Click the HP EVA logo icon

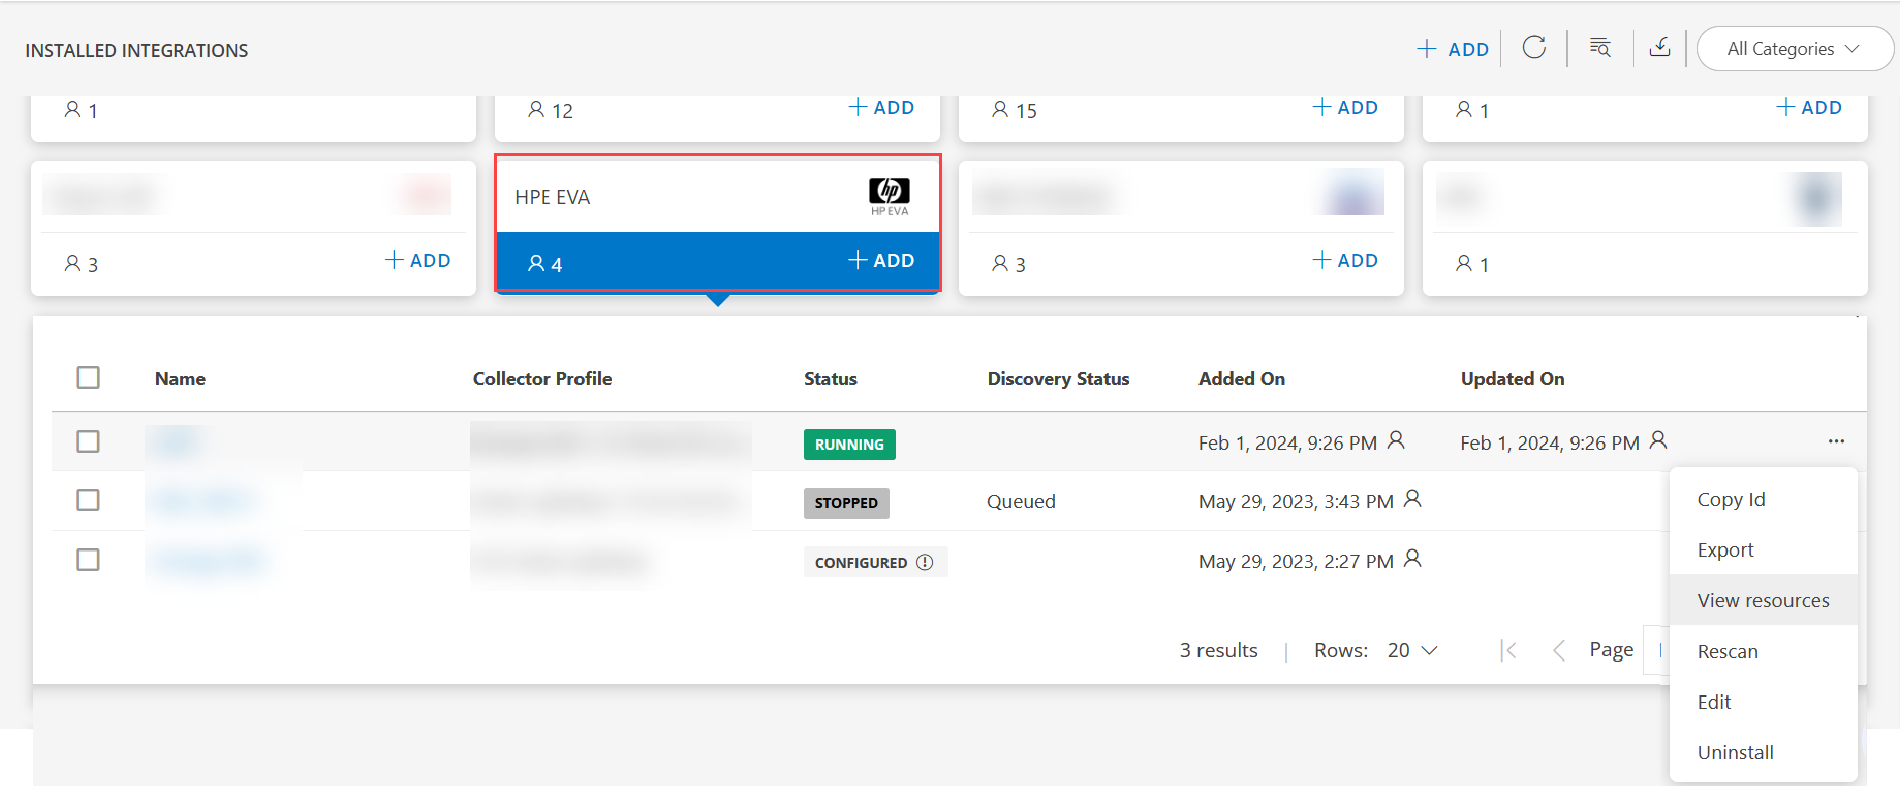[888, 194]
